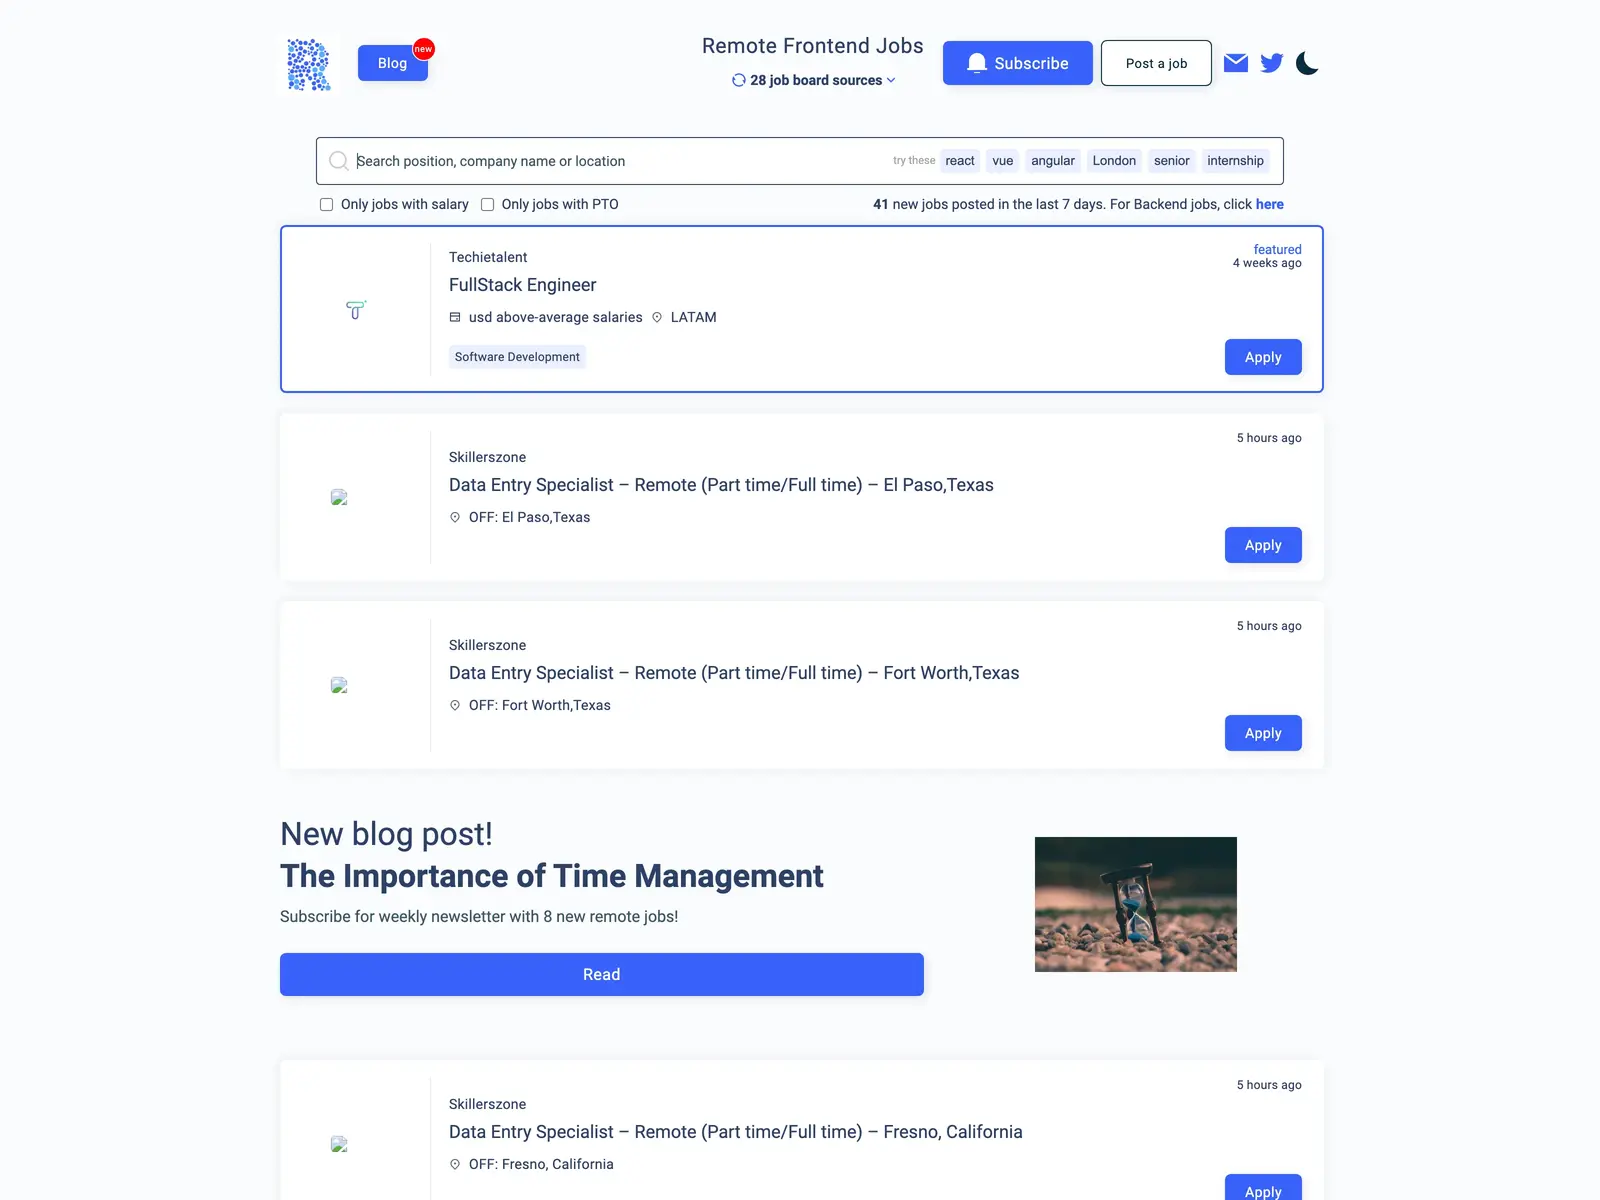Enable Only jobs with PTO
Image resolution: width=1600 pixels, height=1200 pixels.
[x=488, y=204]
